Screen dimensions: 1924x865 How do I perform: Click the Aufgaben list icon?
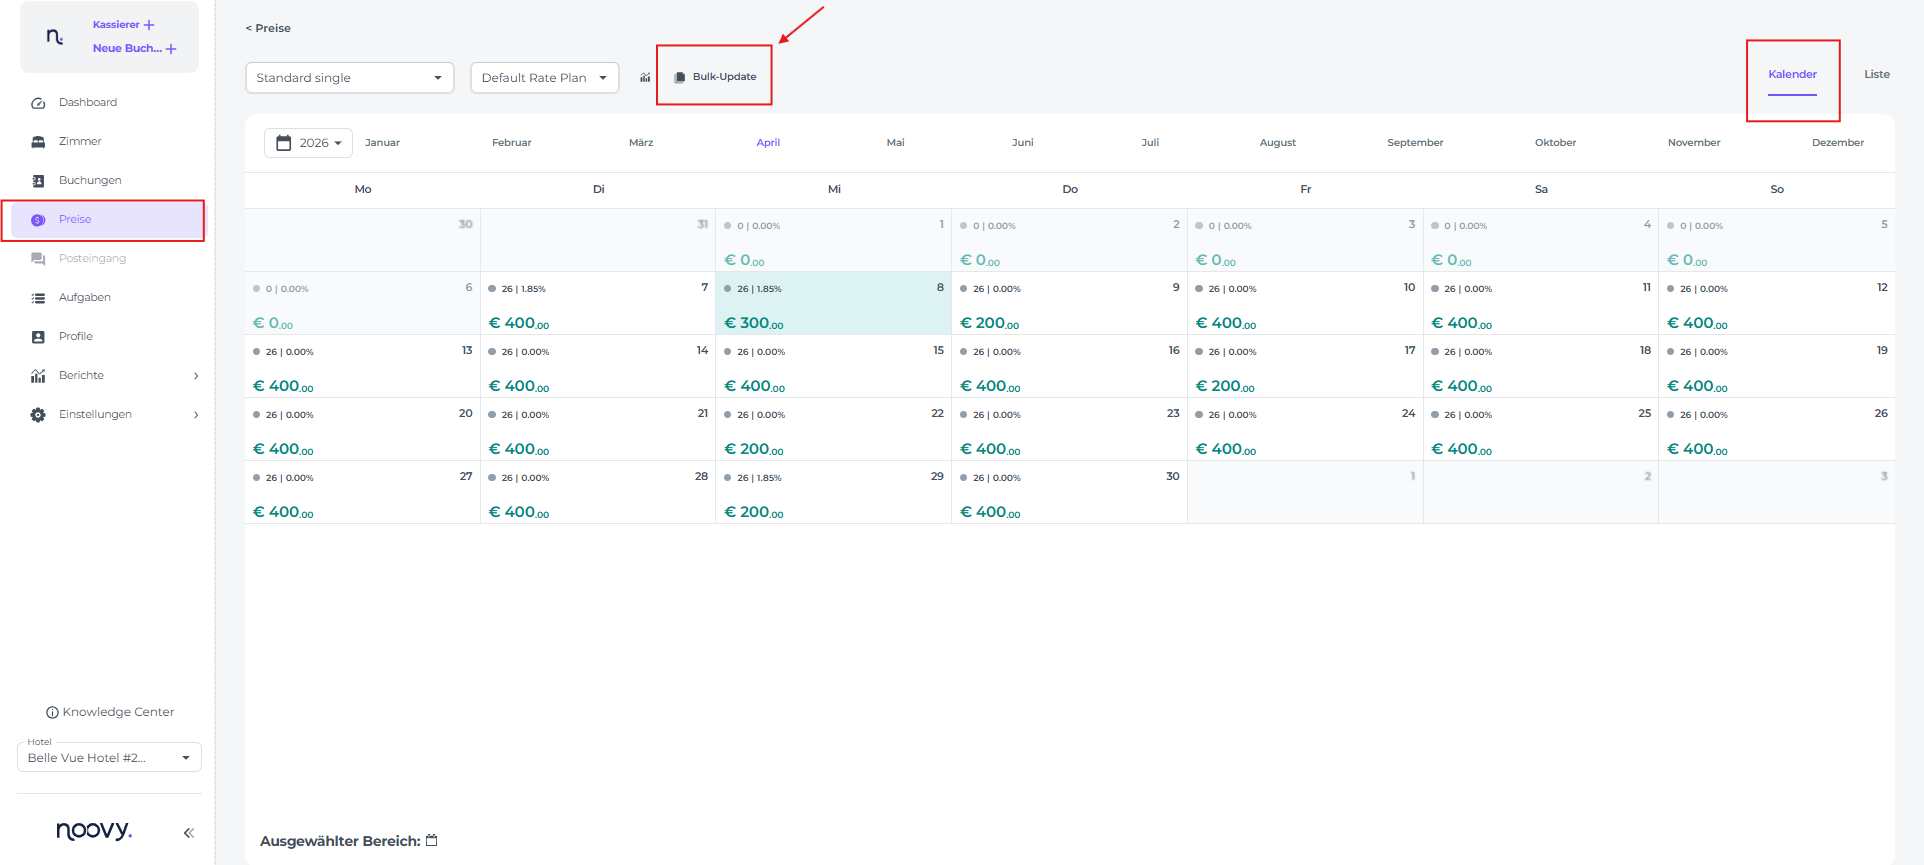38,298
